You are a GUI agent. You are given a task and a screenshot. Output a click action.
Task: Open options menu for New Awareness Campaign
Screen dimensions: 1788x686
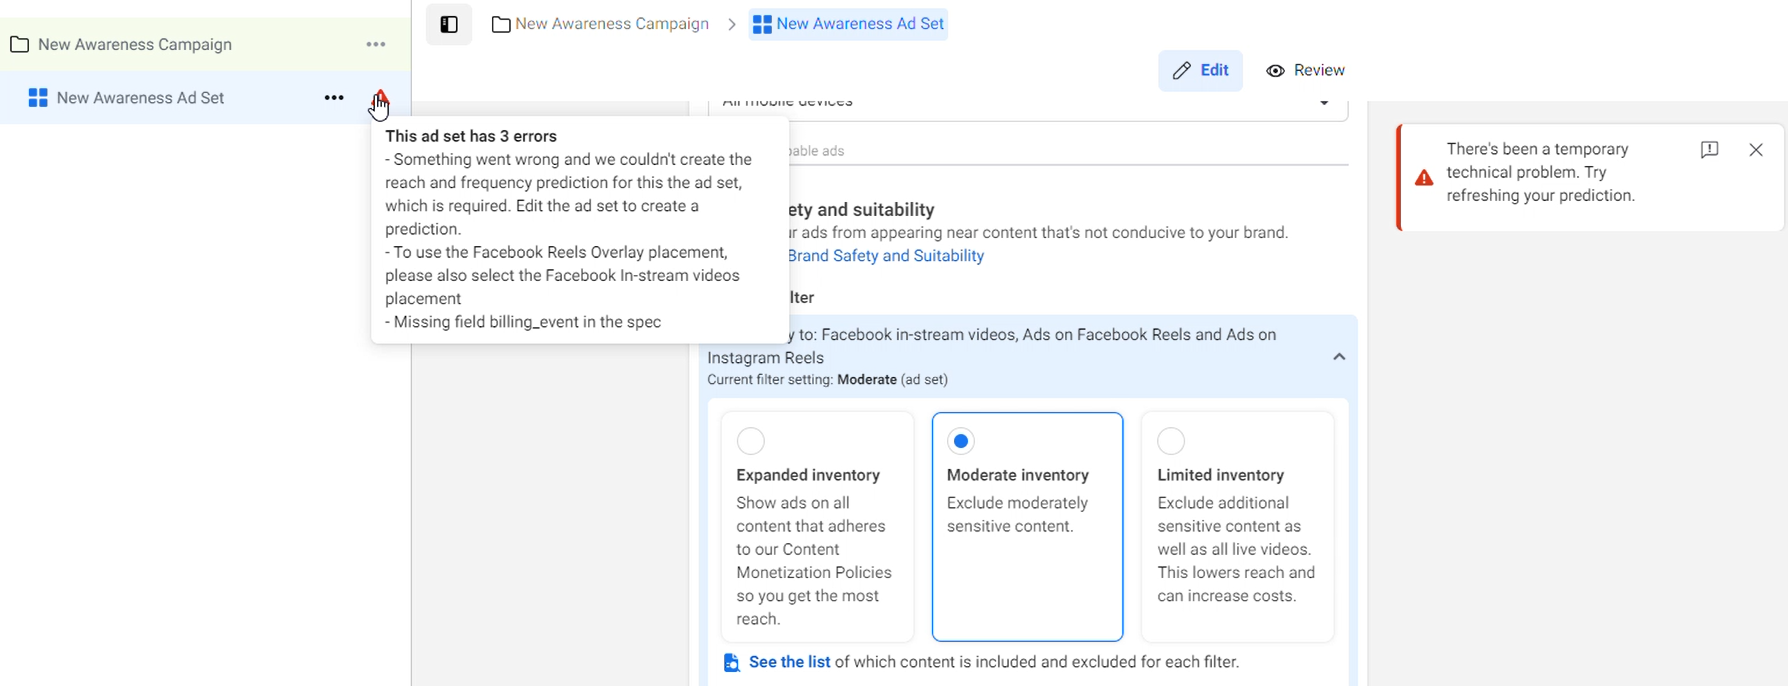click(x=376, y=44)
